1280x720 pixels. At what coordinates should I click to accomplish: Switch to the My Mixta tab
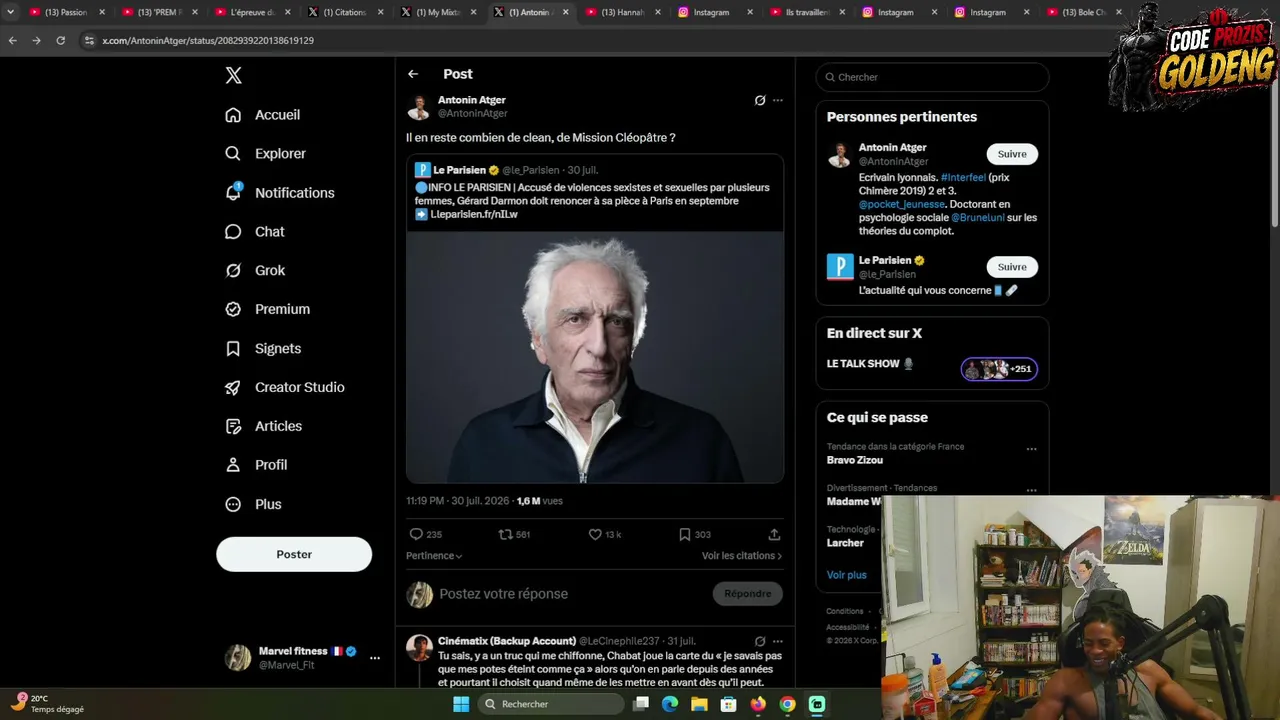pos(437,12)
